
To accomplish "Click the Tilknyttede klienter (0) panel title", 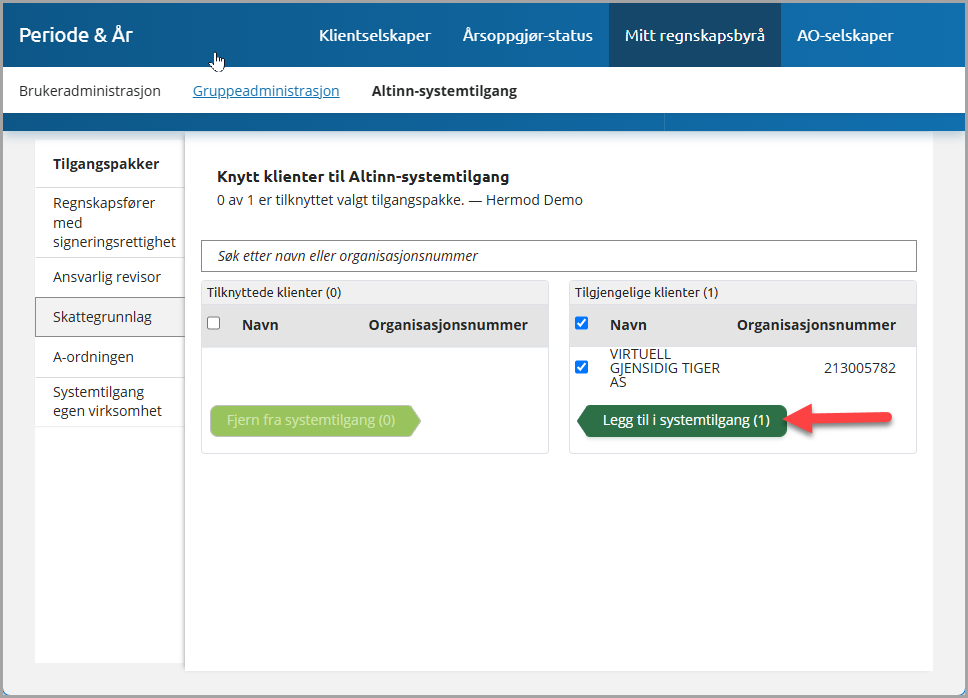I will 274,293.
